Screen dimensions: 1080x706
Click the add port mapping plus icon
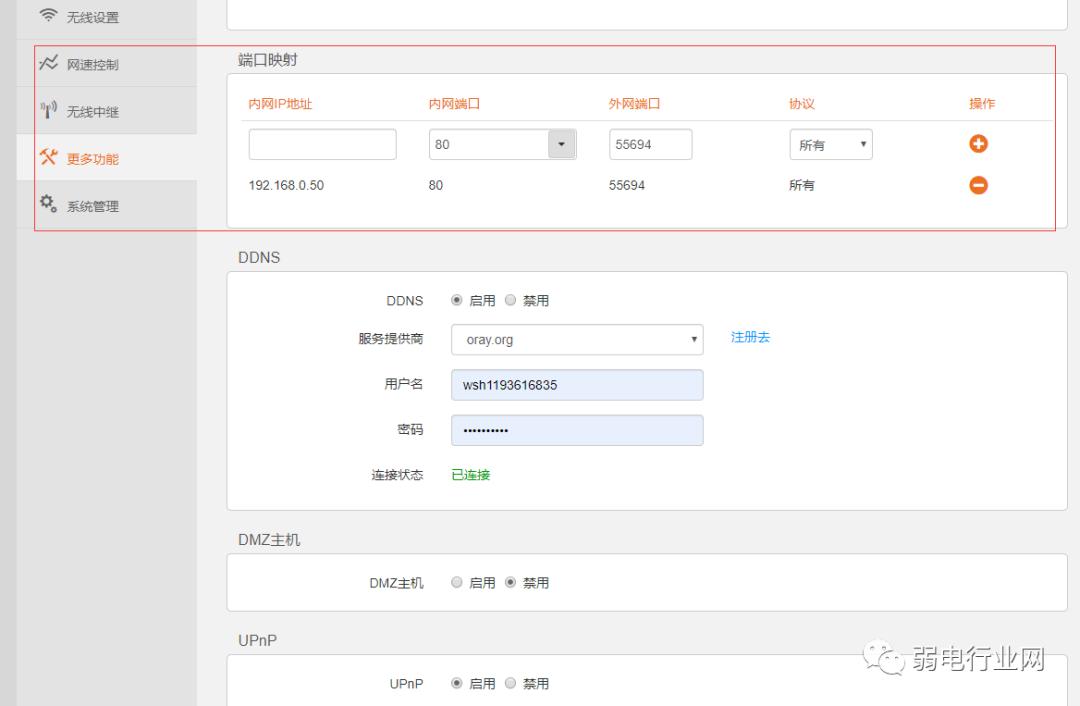[x=978, y=144]
